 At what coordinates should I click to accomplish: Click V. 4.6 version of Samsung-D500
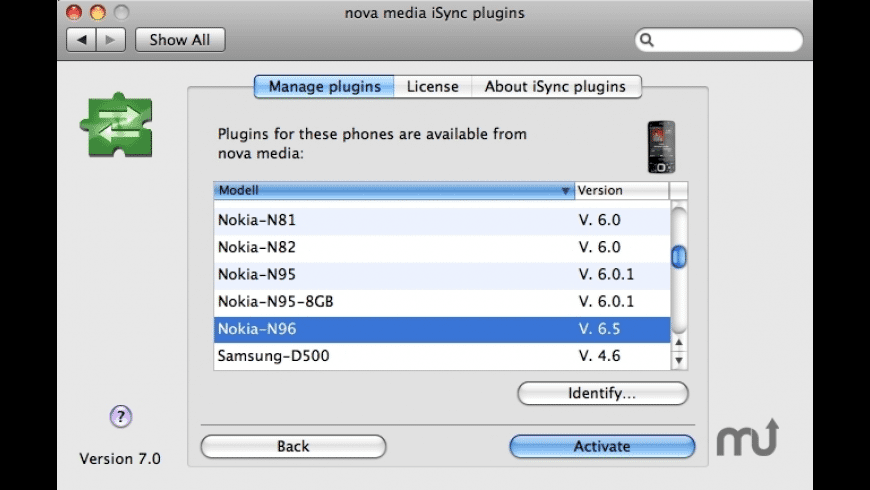click(x=599, y=356)
